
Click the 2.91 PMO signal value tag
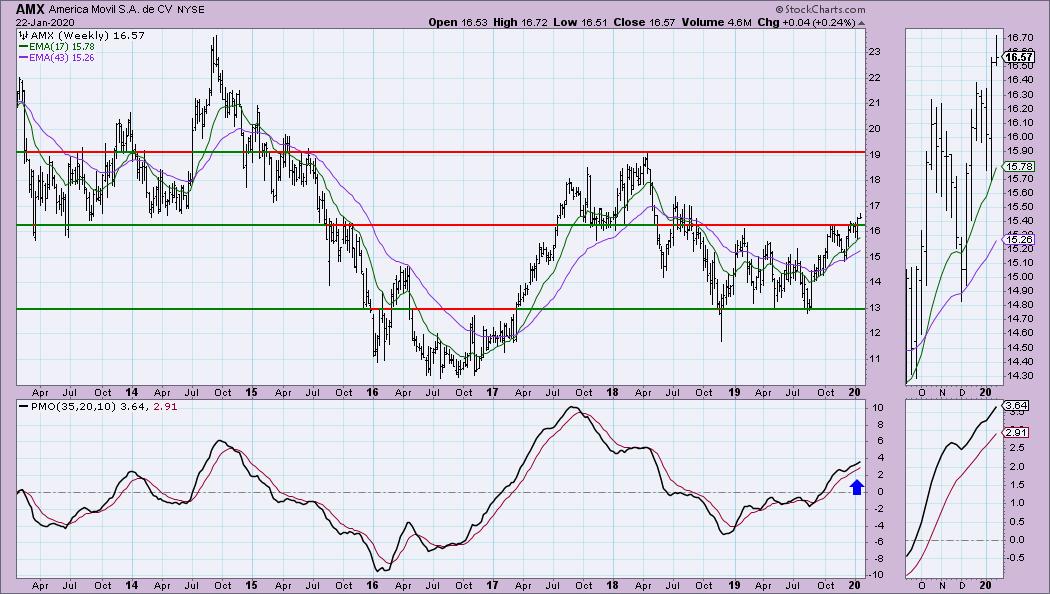(x=1017, y=433)
